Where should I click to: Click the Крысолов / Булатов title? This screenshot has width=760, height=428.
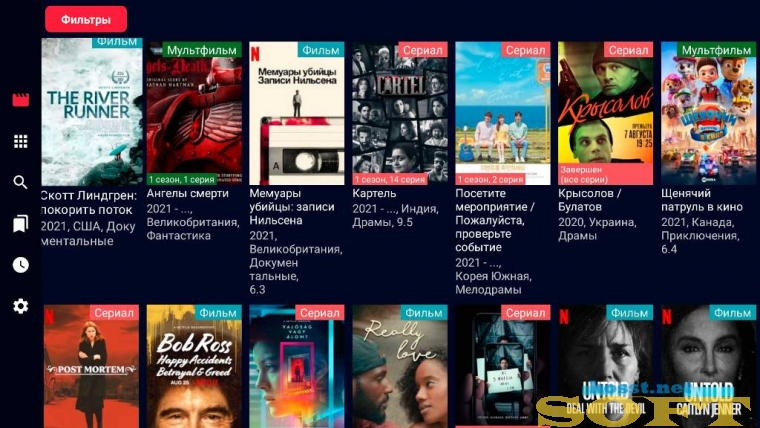589,200
